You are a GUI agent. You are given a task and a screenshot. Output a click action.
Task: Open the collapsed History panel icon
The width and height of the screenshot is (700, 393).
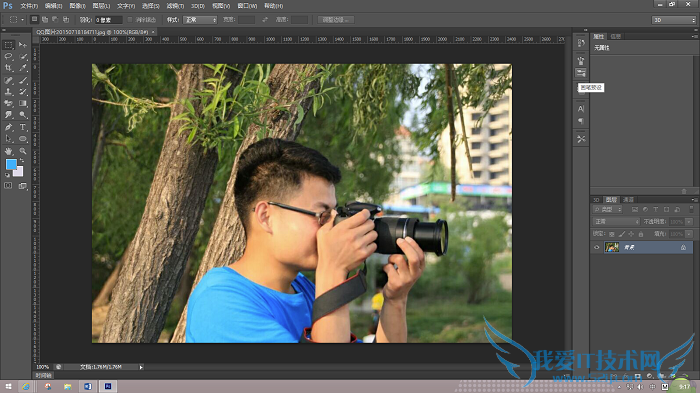[581, 43]
